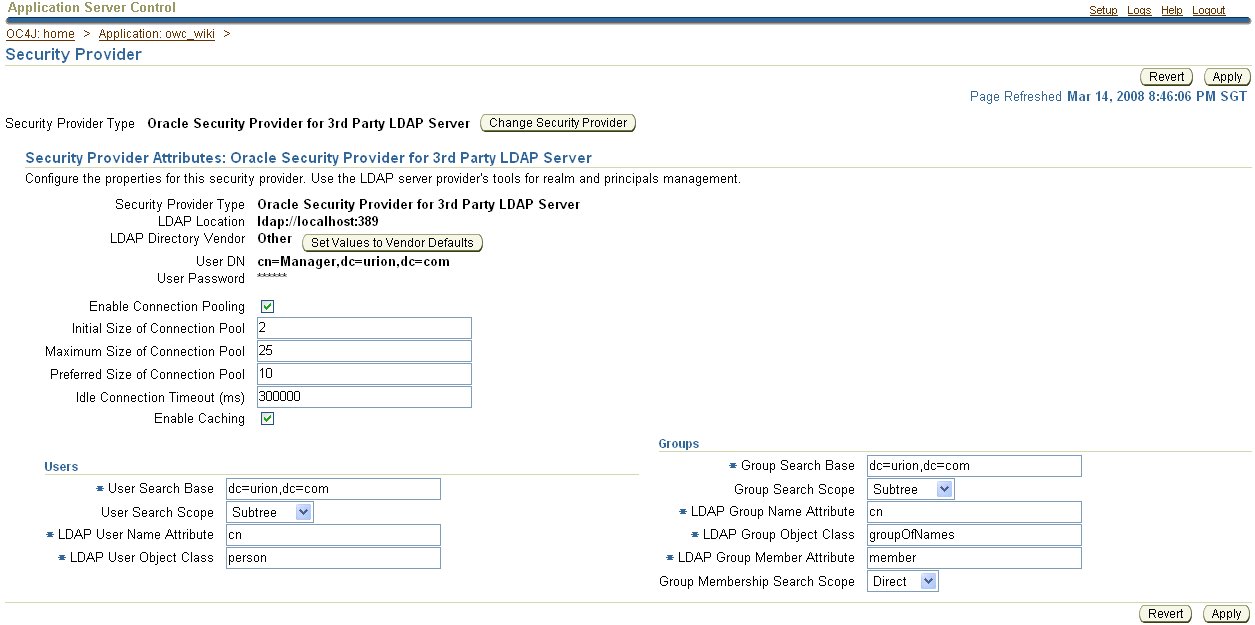This screenshot has width=1255, height=625.
Task: Click the "Application Server Control" title text
Action: click(x=91, y=7)
